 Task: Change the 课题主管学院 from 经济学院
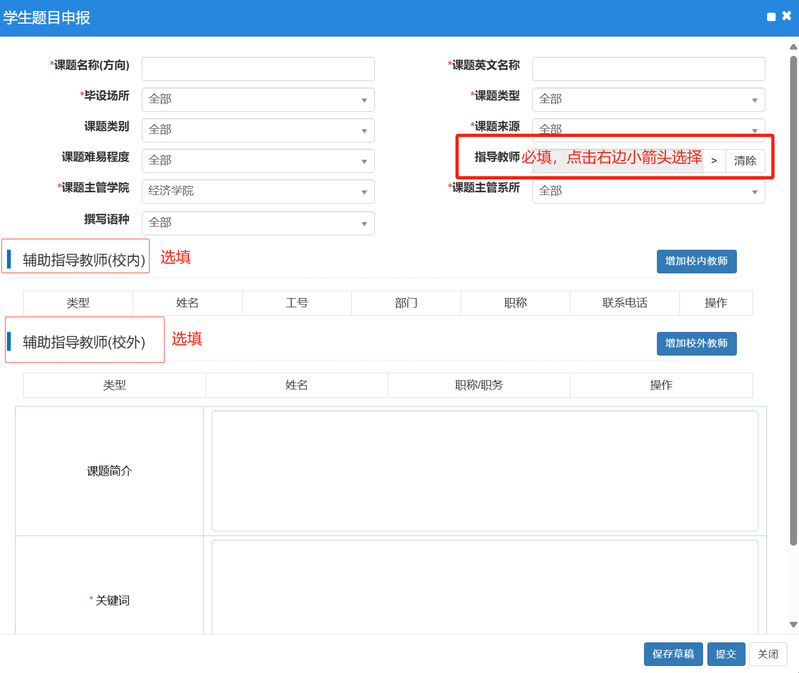point(258,191)
